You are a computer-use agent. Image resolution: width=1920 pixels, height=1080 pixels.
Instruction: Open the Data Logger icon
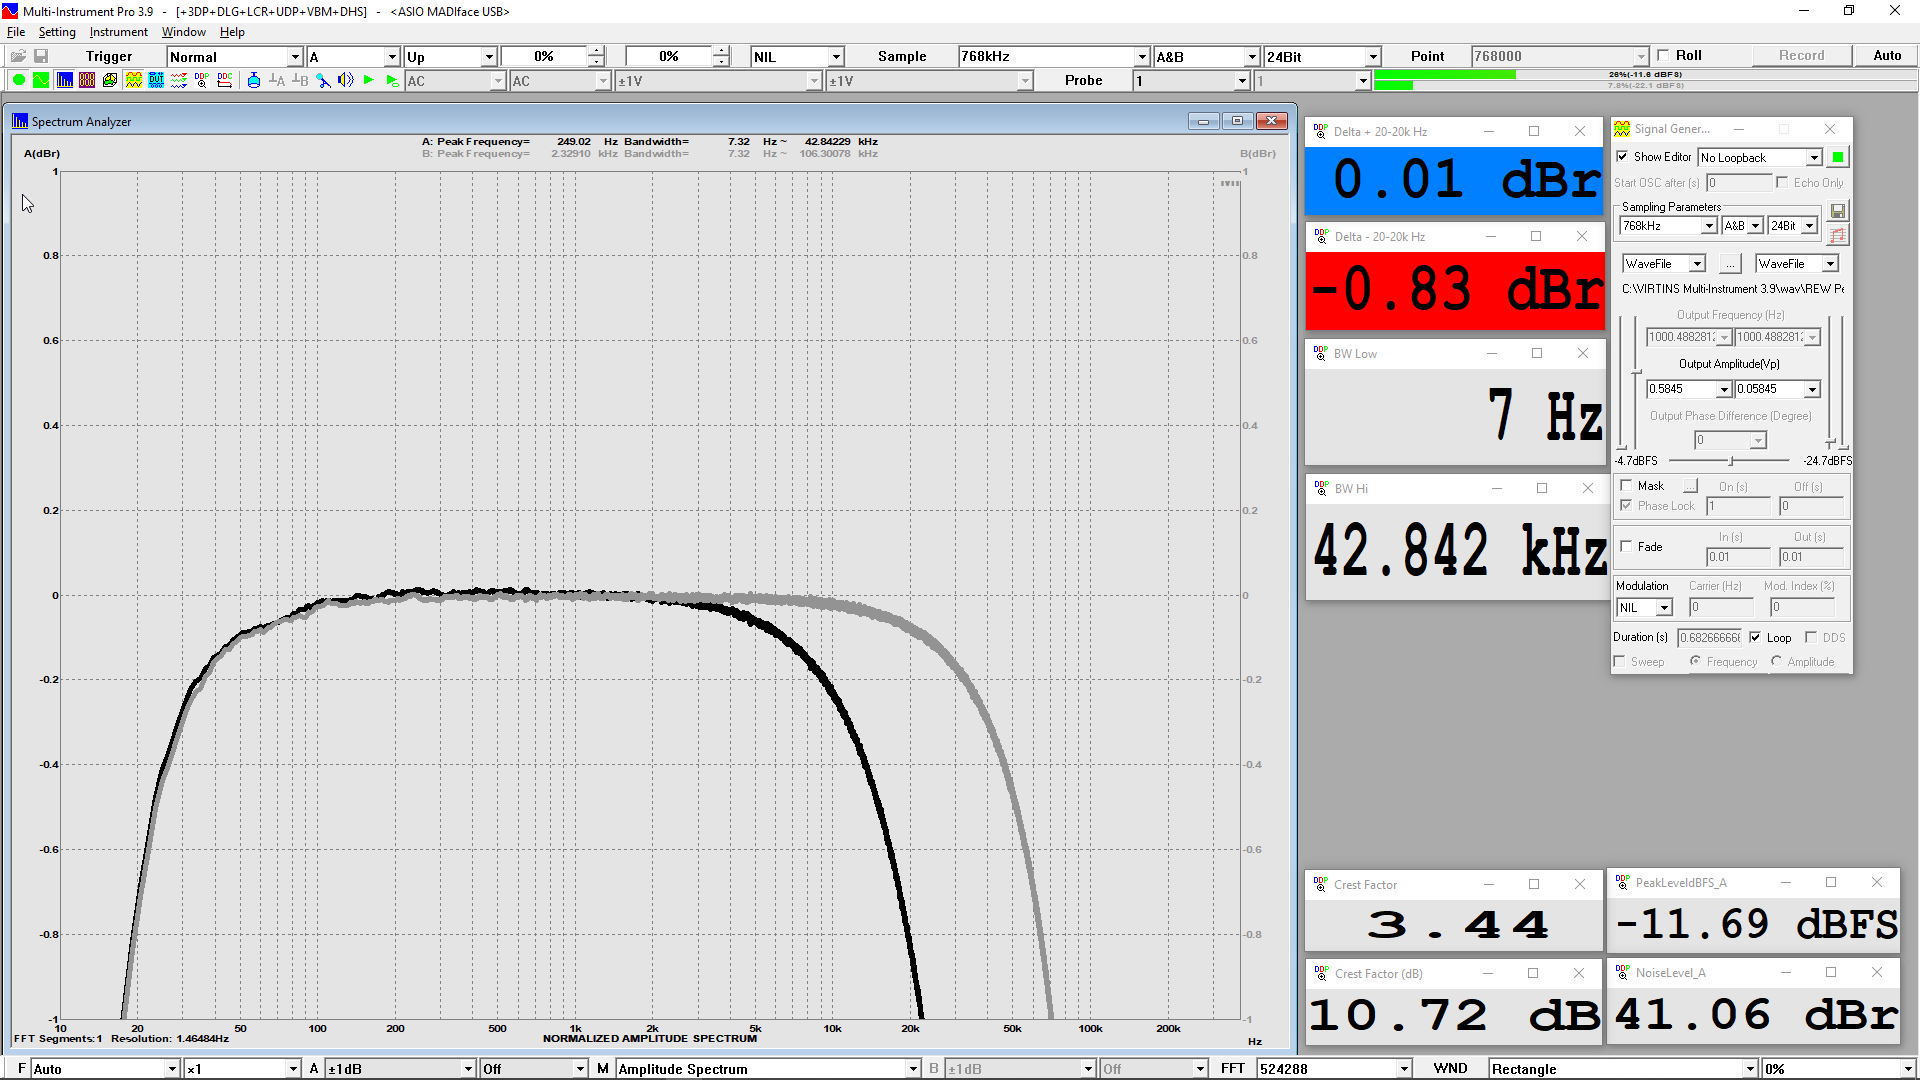point(179,81)
